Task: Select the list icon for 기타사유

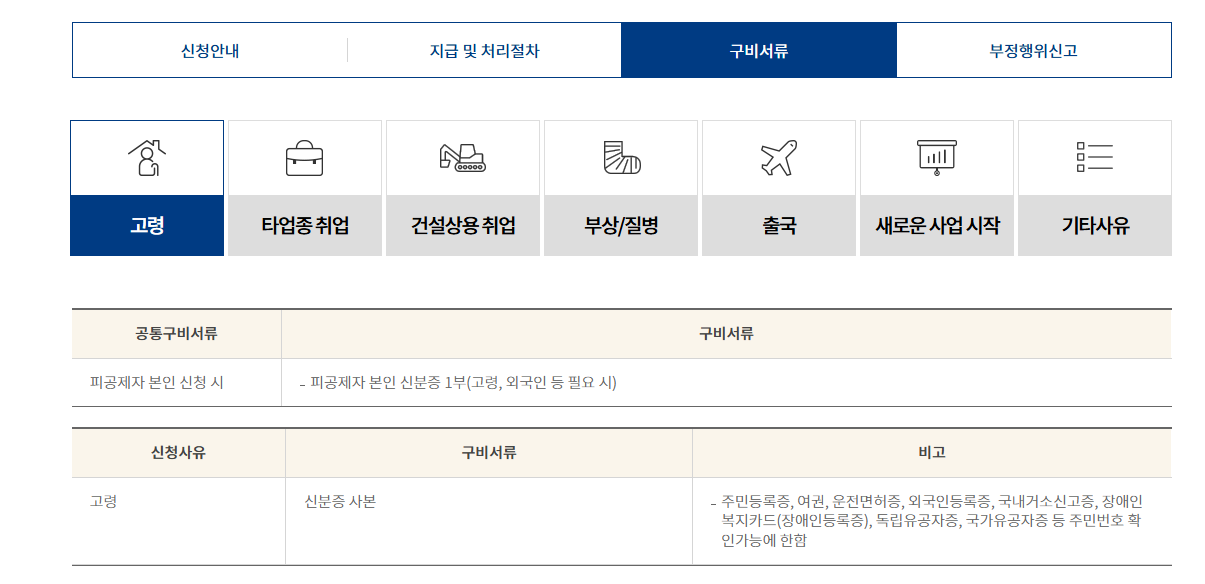Action: pos(1094,157)
